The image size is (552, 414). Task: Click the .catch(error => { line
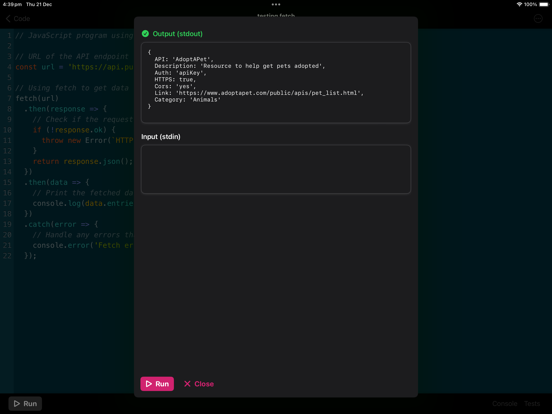pyautogui.click(x=61, y=224)
